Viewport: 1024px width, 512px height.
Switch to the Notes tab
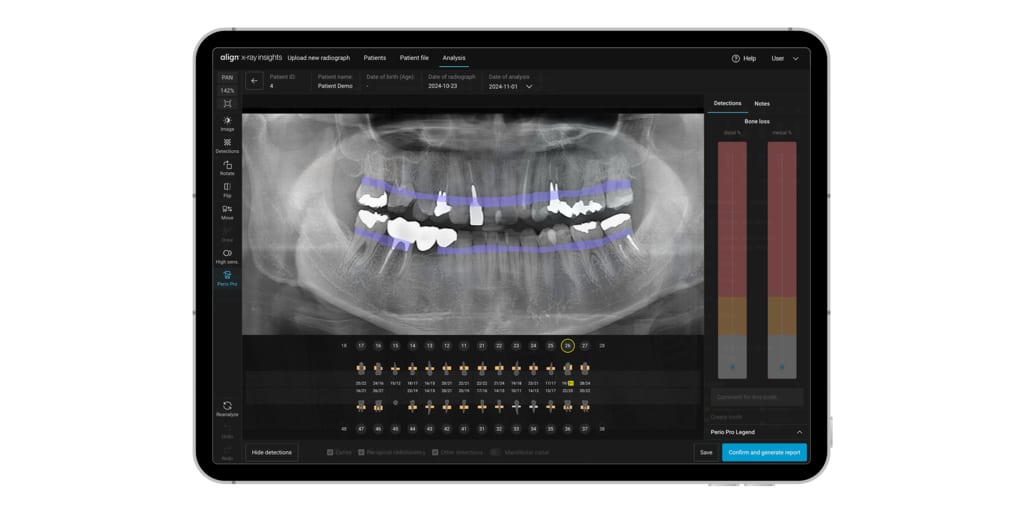tap(762, 104)
